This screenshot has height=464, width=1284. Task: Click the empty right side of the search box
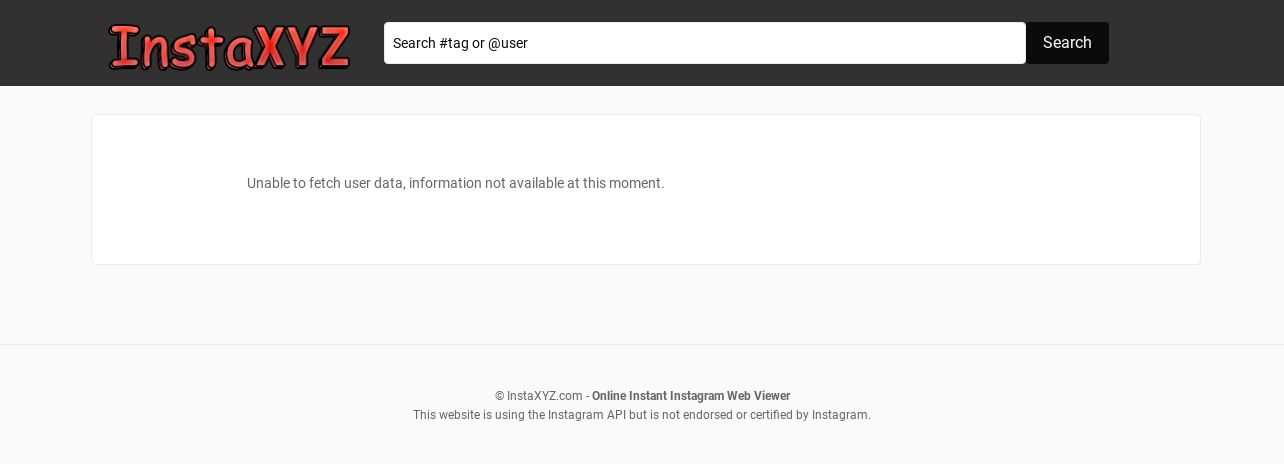click(850, 43)
